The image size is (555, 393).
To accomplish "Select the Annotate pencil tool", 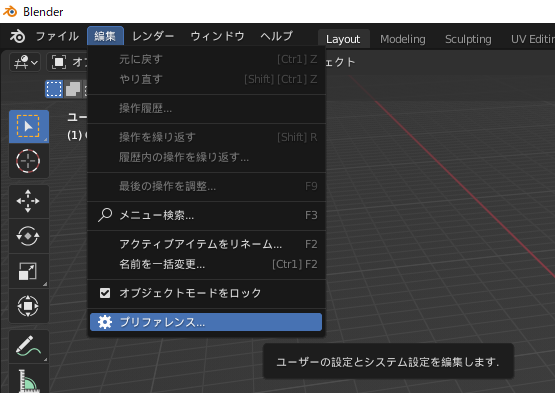I will pyautogui.click(x=29, y=346).
